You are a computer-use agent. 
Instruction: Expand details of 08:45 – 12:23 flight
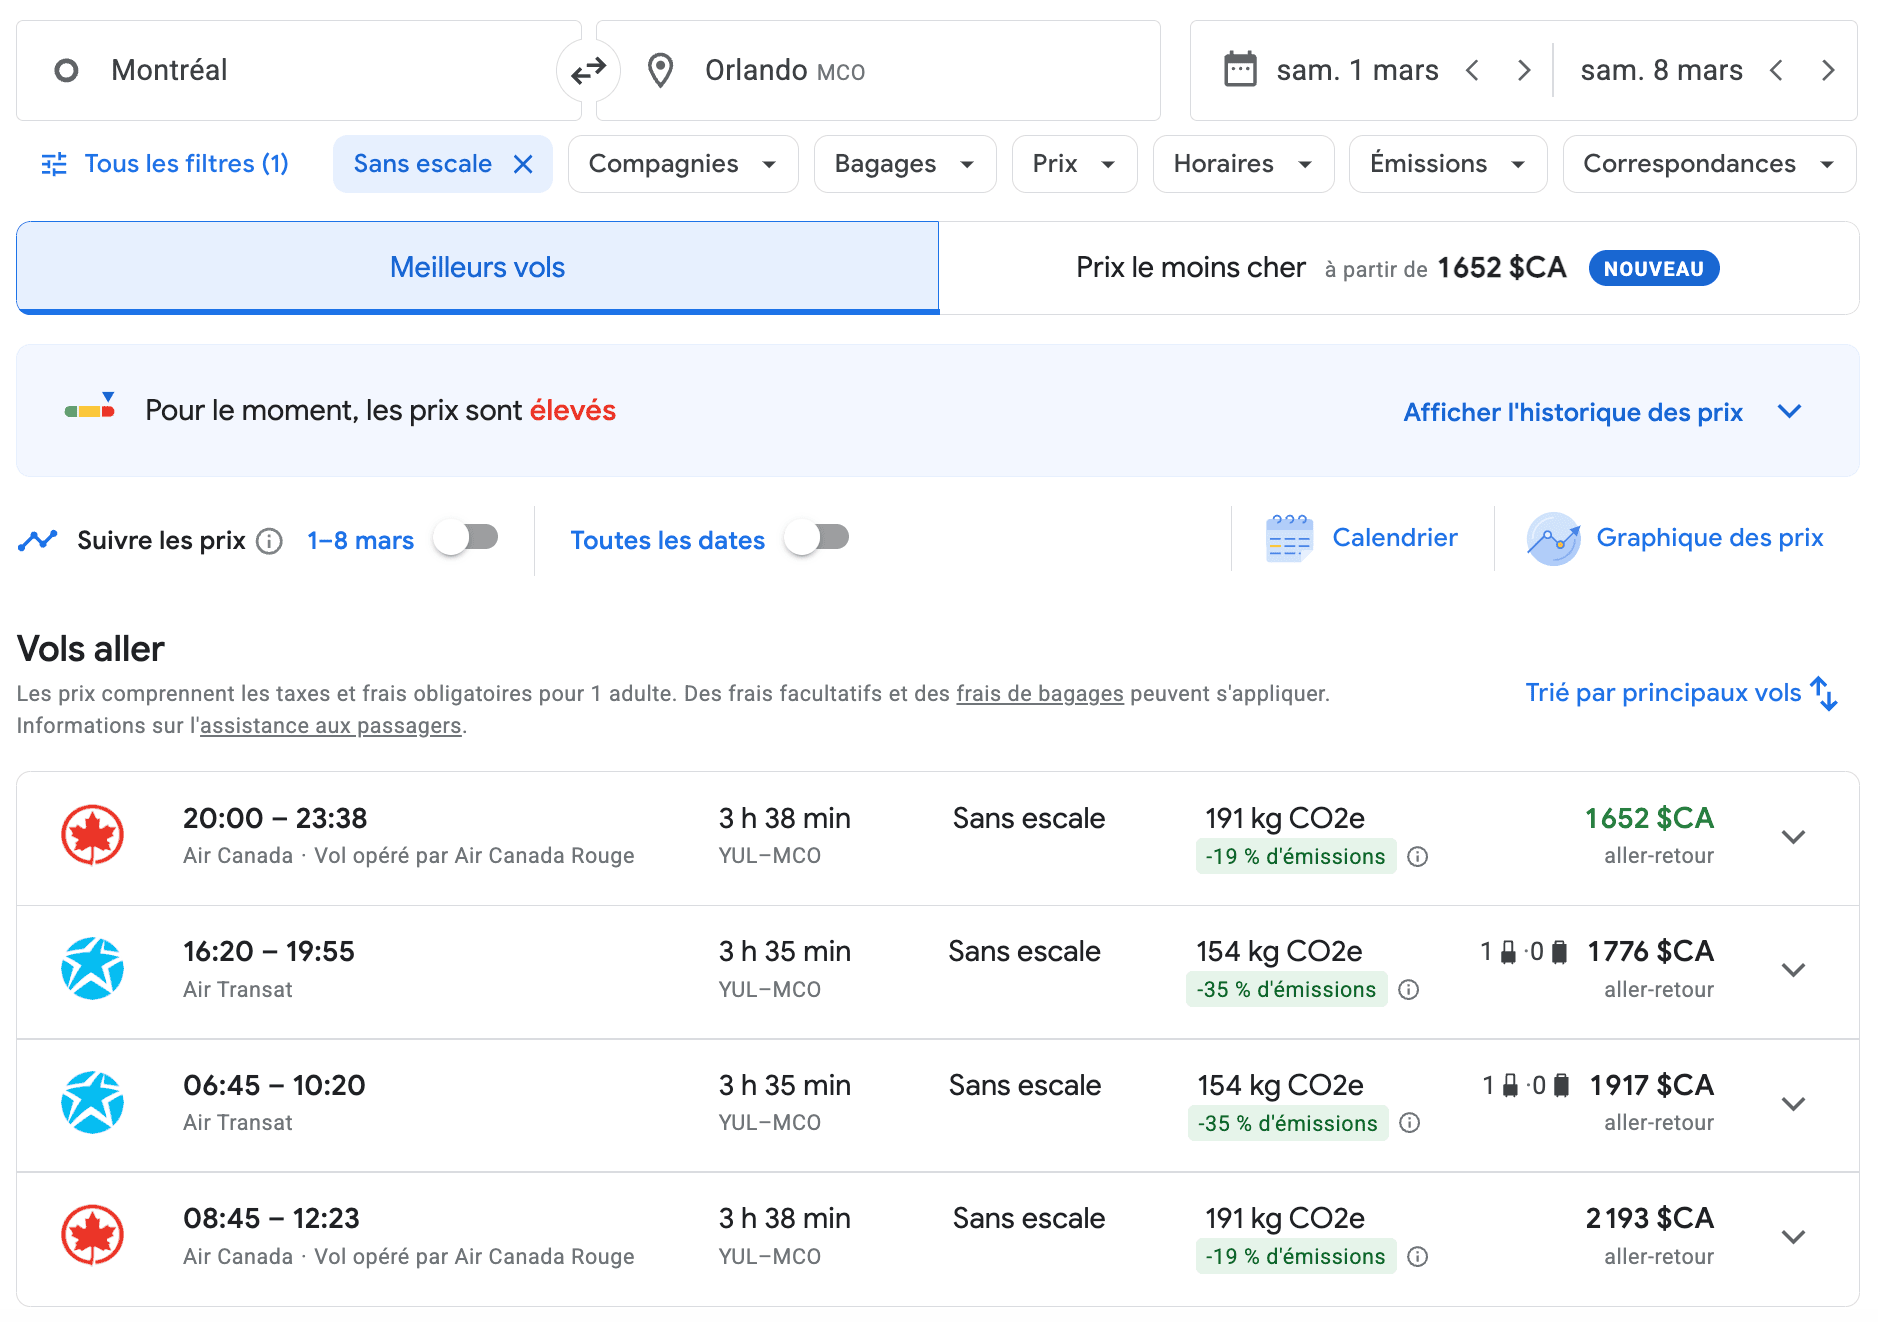pos(1794,1237)
